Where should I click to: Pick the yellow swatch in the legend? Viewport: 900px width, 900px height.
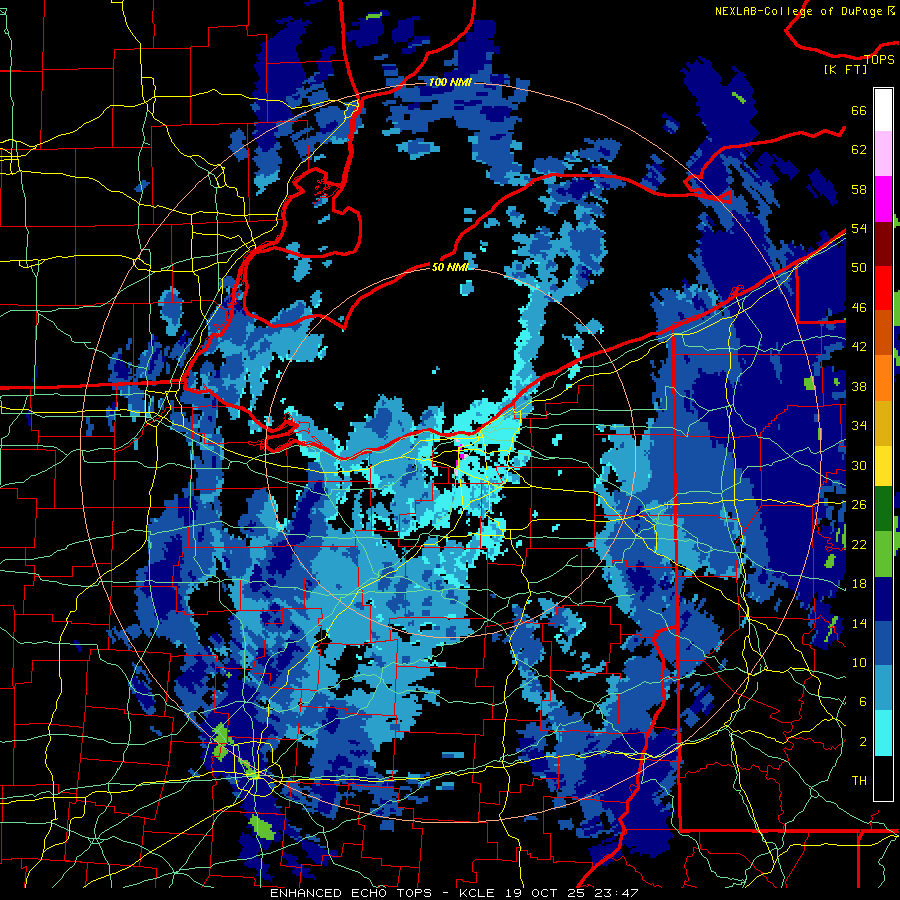click(883, 466)
